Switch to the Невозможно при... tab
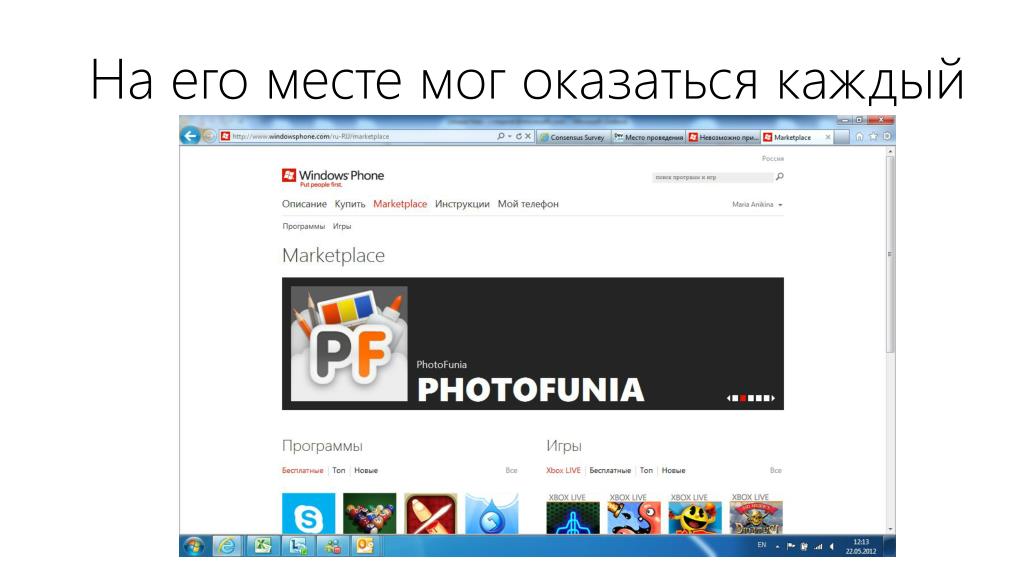This screenshot has height=576, width=1024. [x=724, y=137]
